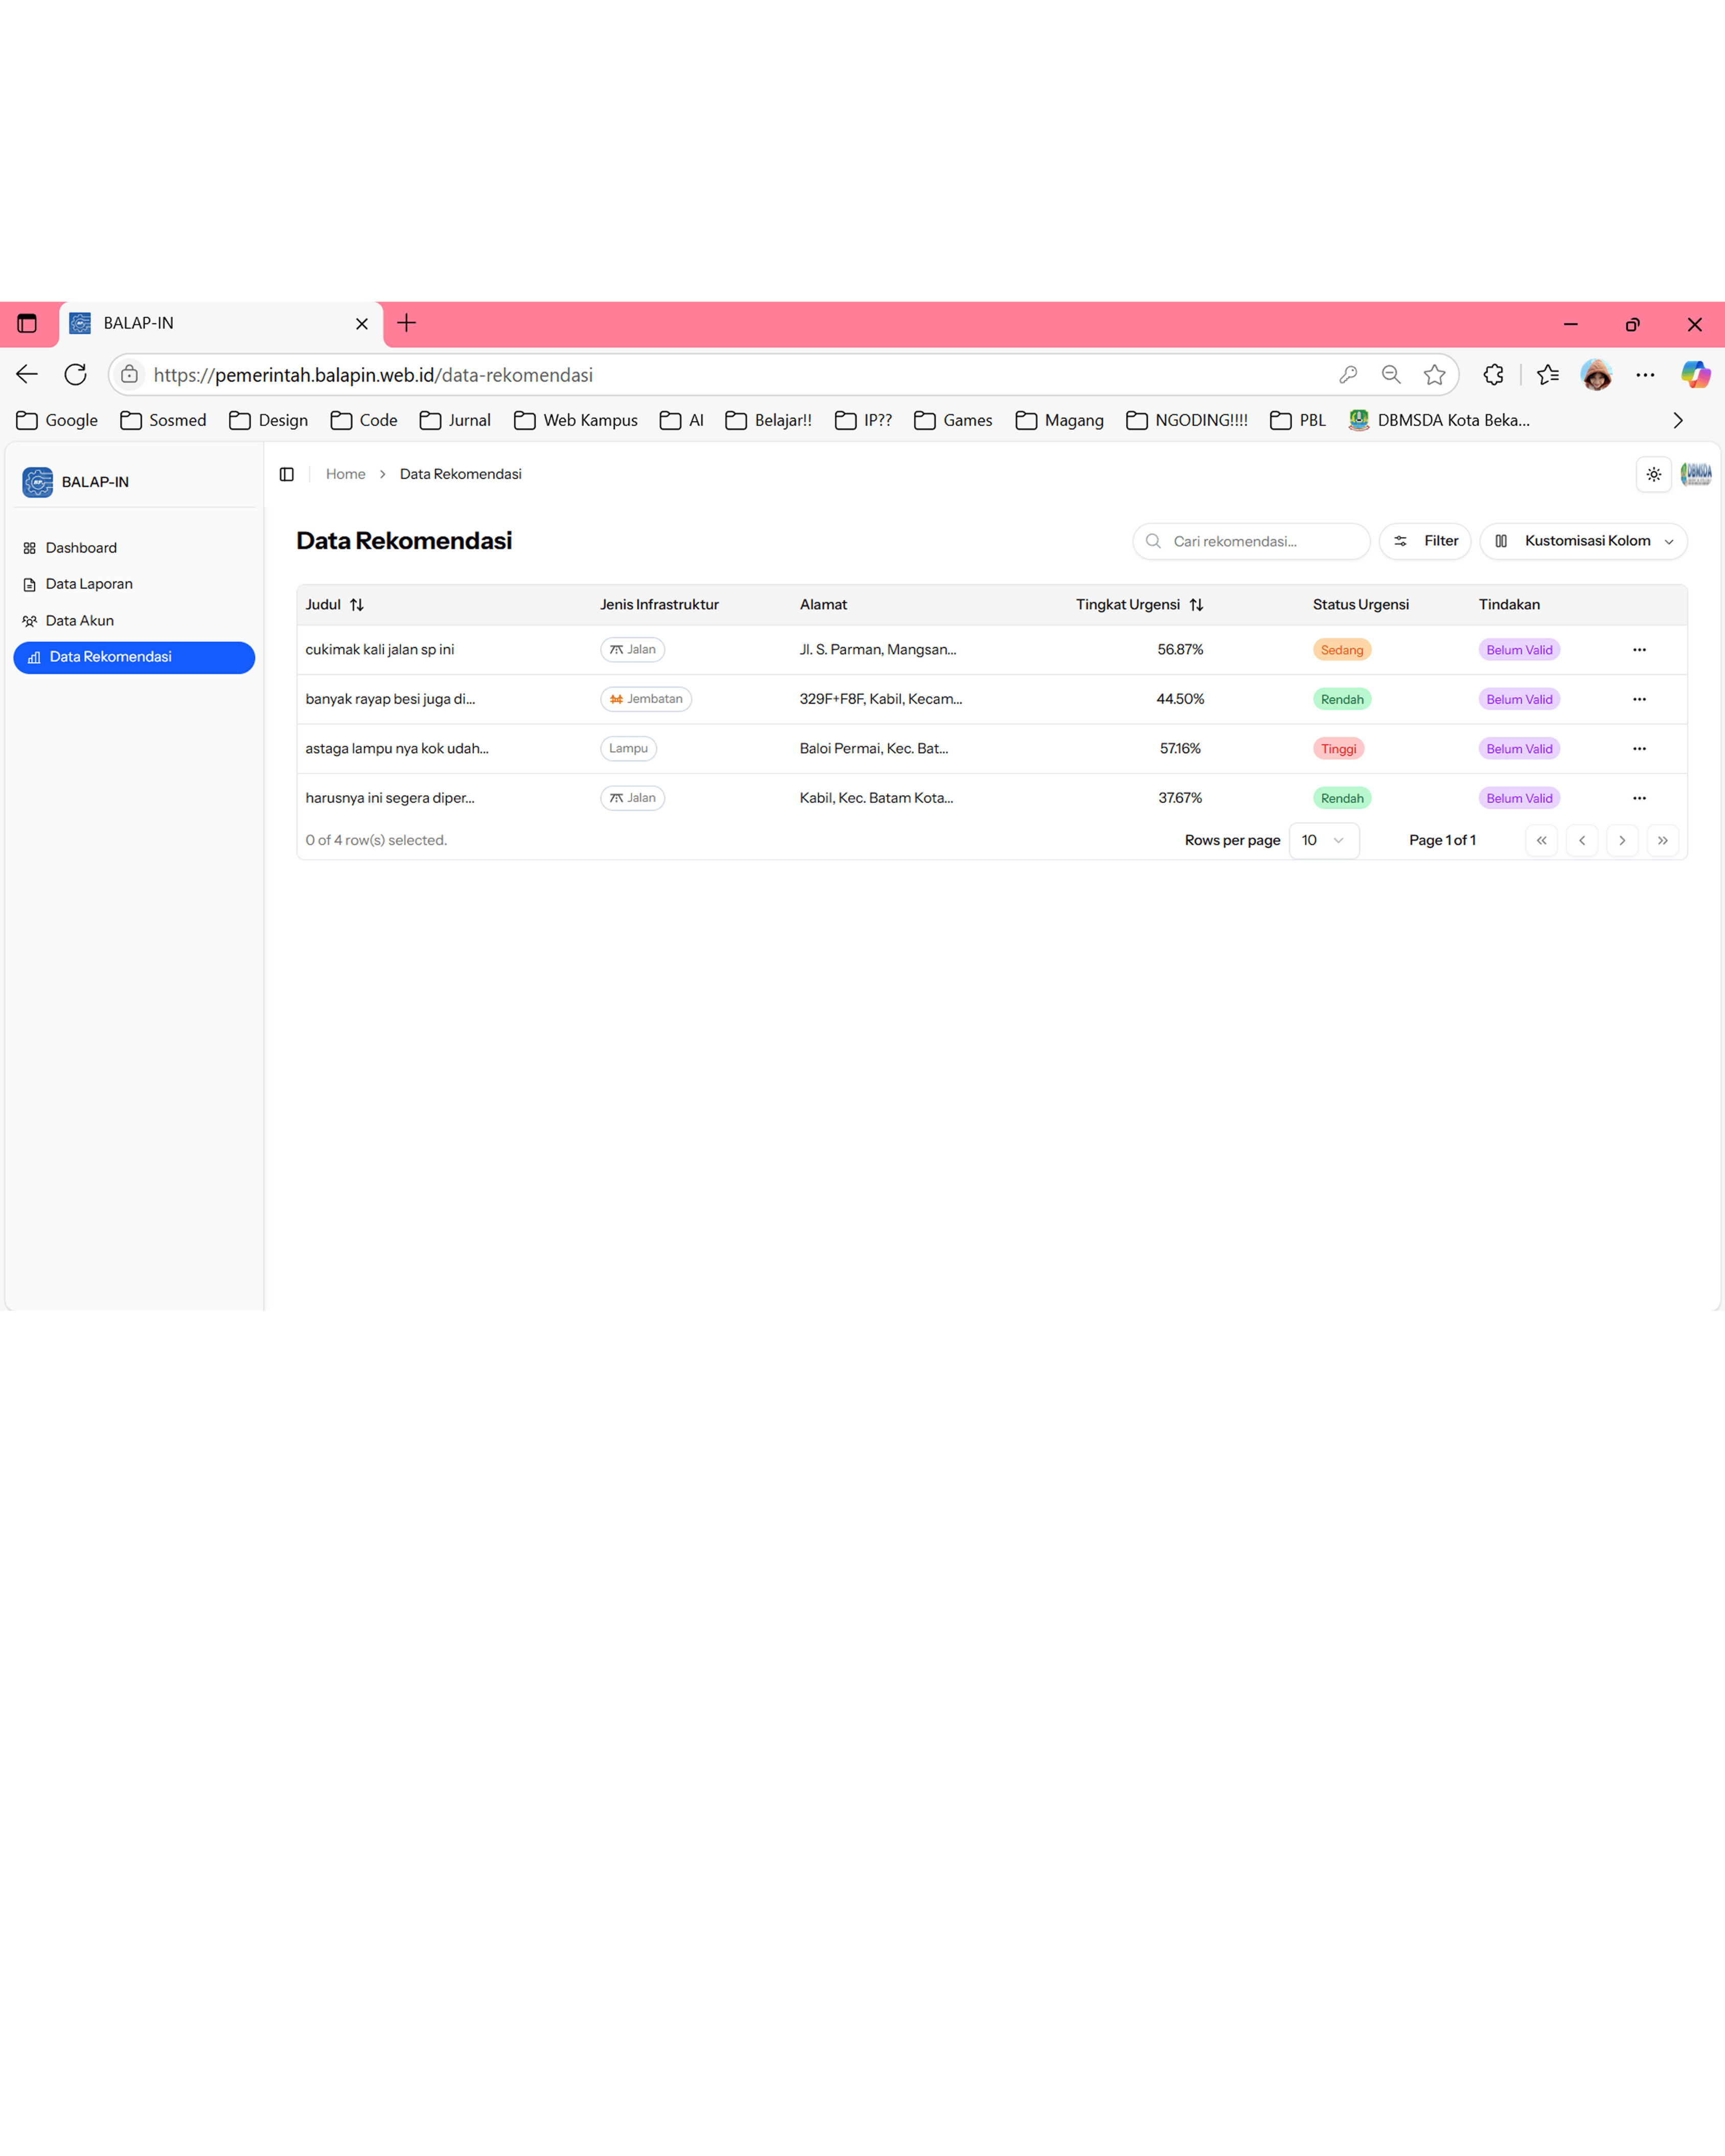The image size is (1725, 2156).
Task: Go to next table page
Action: pyautogui.click(x=1622, y=841)
